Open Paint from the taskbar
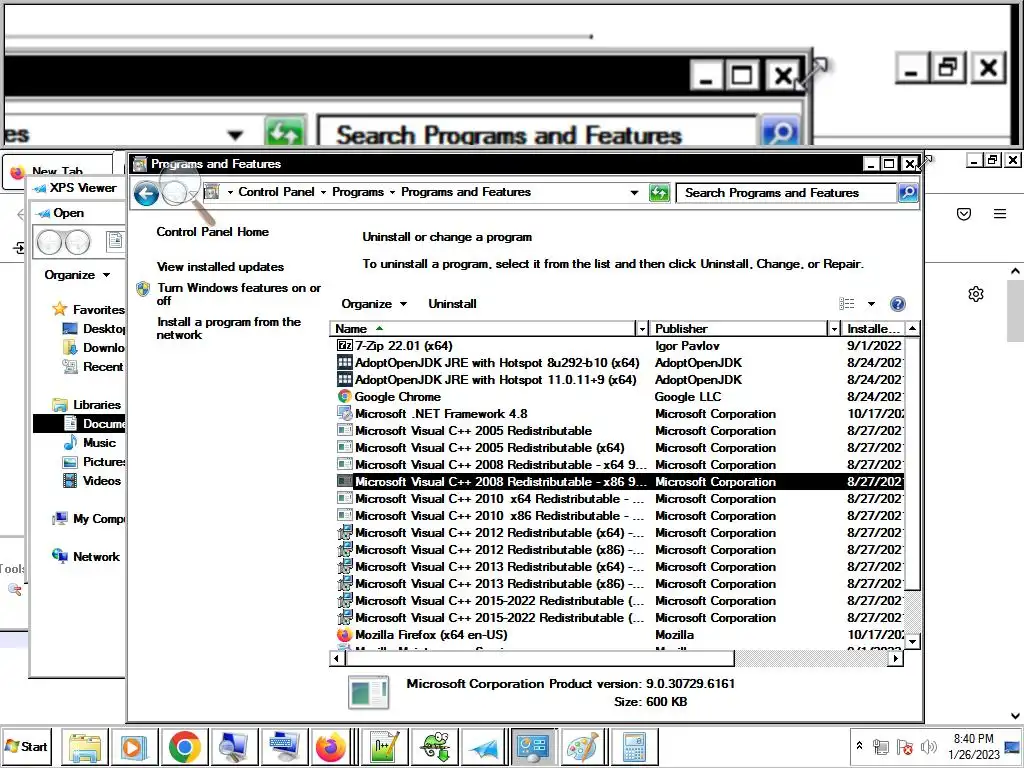Viewport: 1024px width, 768px height. pos(583,746)
